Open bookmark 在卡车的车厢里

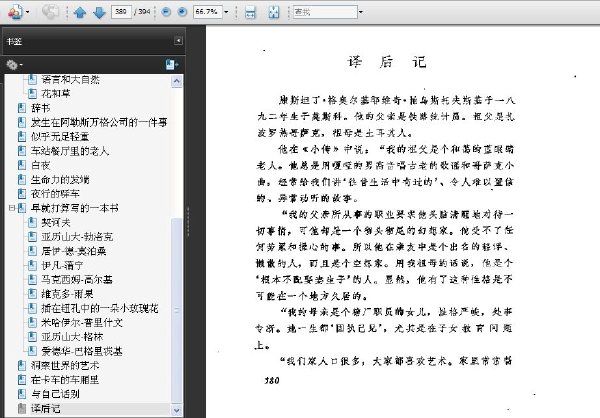pos(65,380)
